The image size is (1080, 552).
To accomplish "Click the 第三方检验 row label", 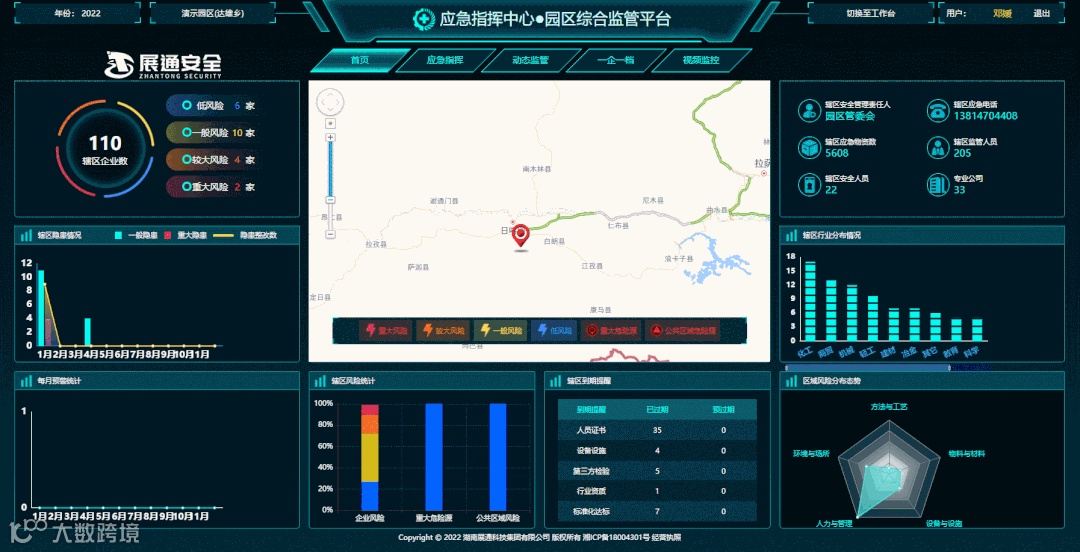I will (x=591, y=471).
